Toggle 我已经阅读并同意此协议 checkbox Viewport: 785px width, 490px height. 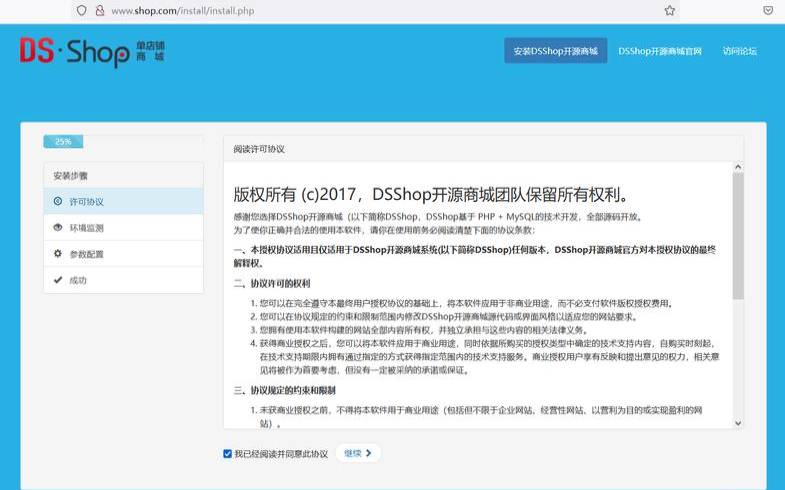227,453
